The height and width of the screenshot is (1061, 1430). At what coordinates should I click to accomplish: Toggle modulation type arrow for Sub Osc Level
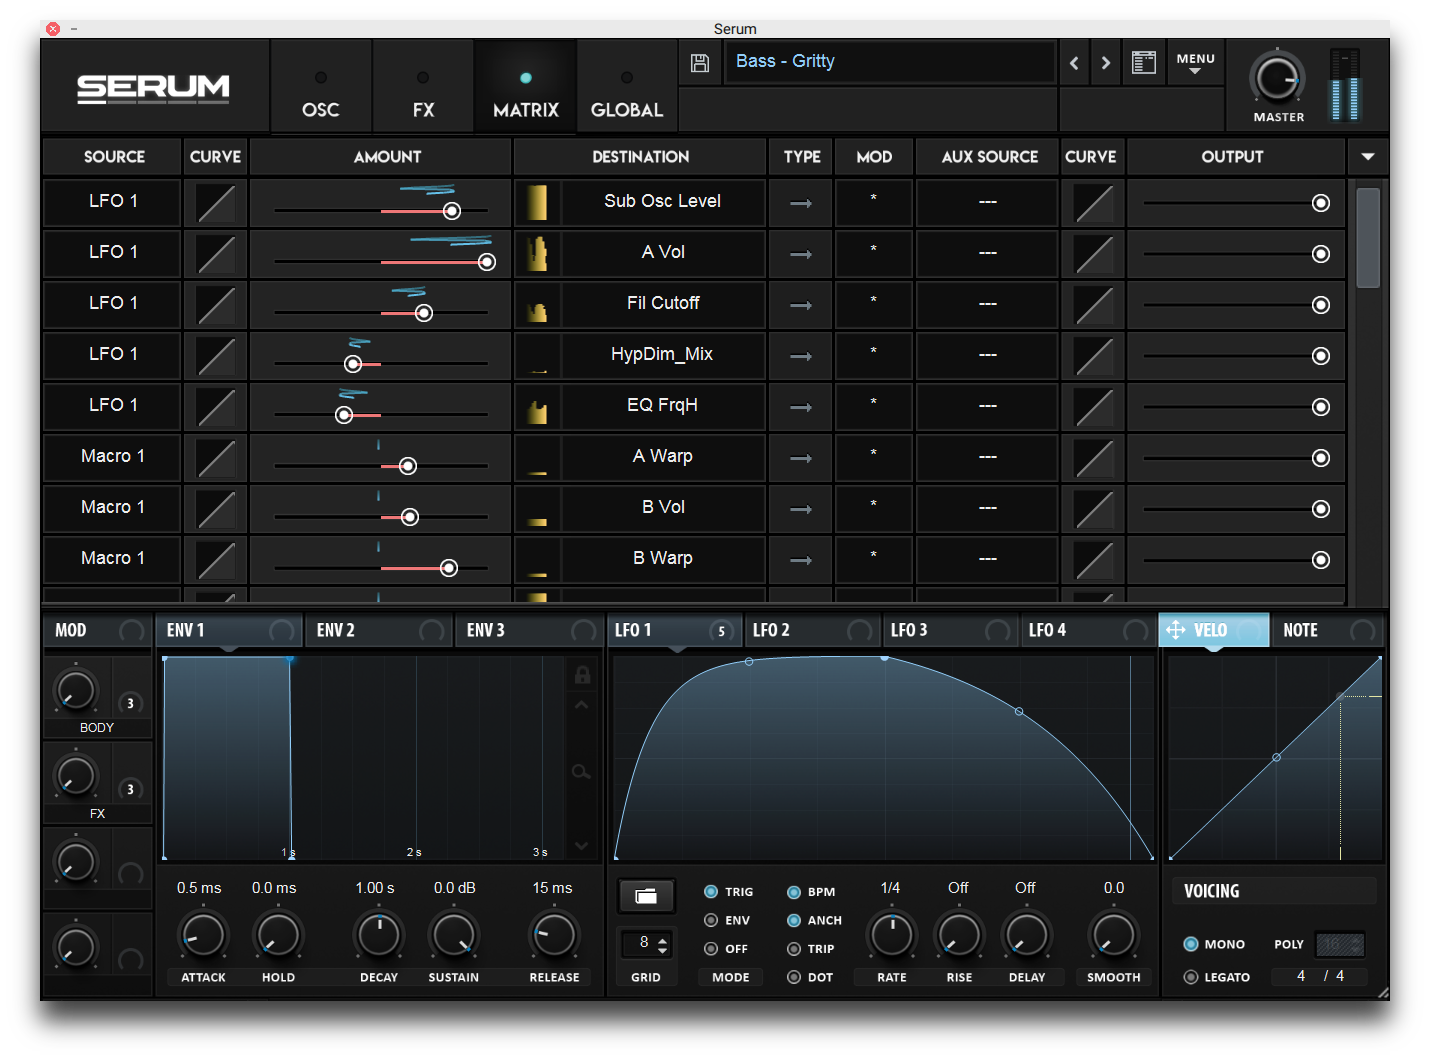click(x=801, y=203)
